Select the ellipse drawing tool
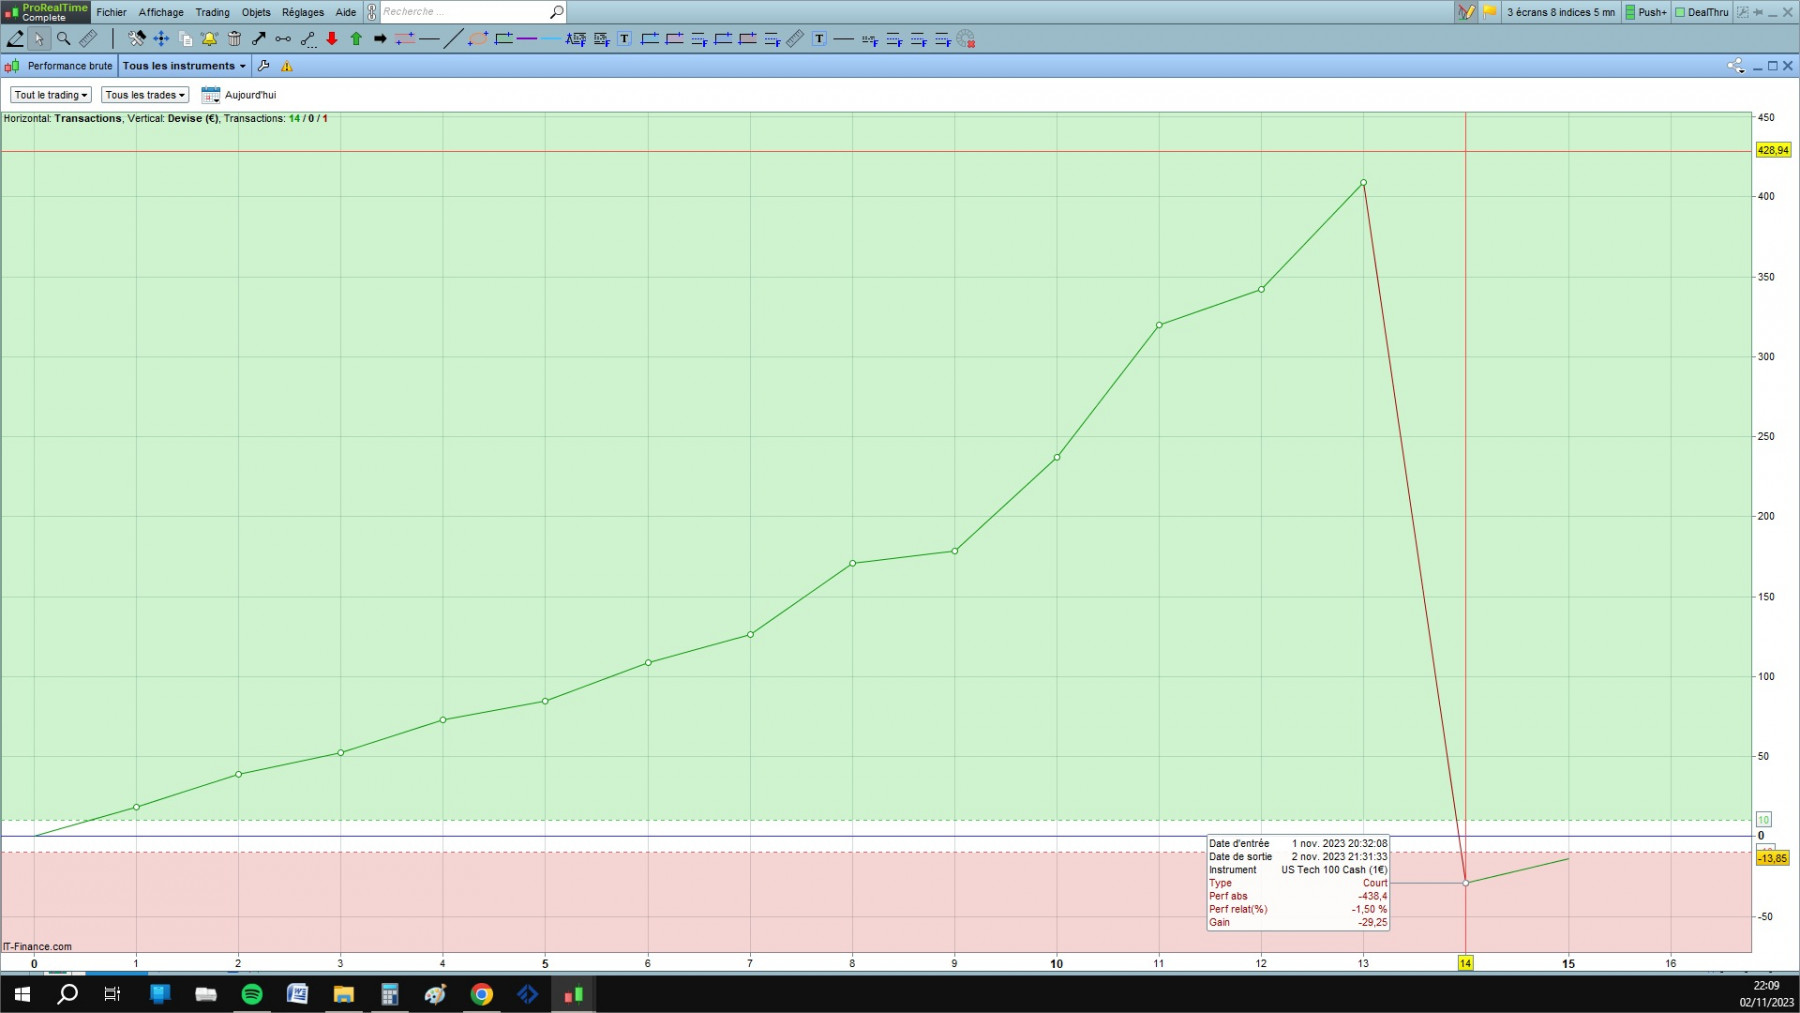The image size is (1800, 1013). pos(478,39)
